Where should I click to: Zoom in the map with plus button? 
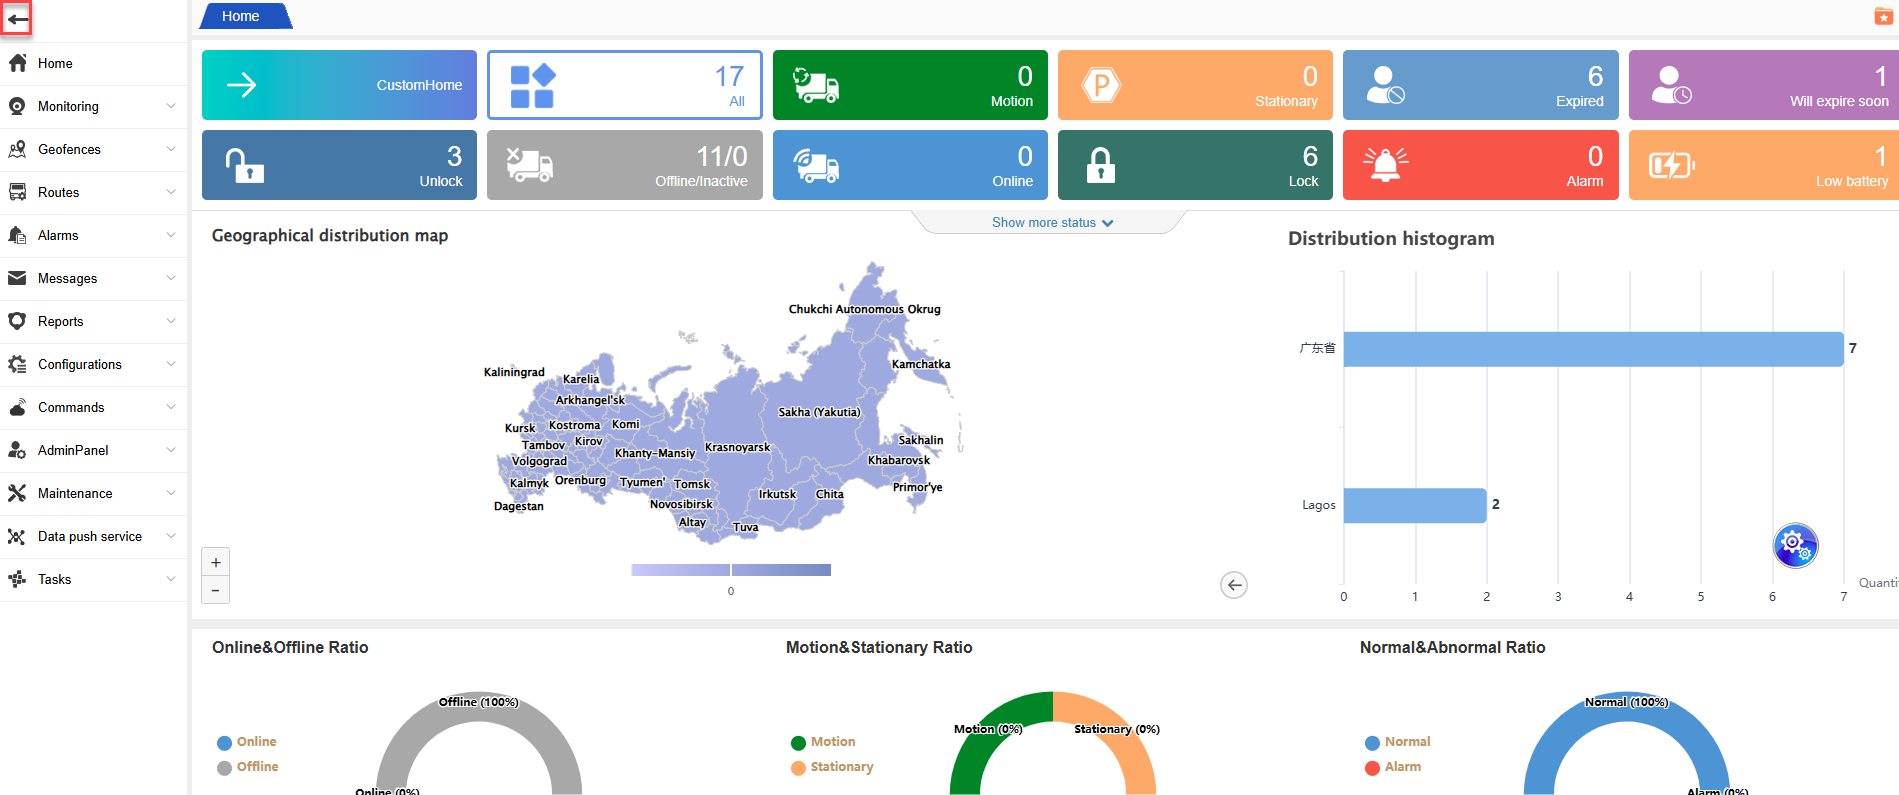[x=216, y=562]
